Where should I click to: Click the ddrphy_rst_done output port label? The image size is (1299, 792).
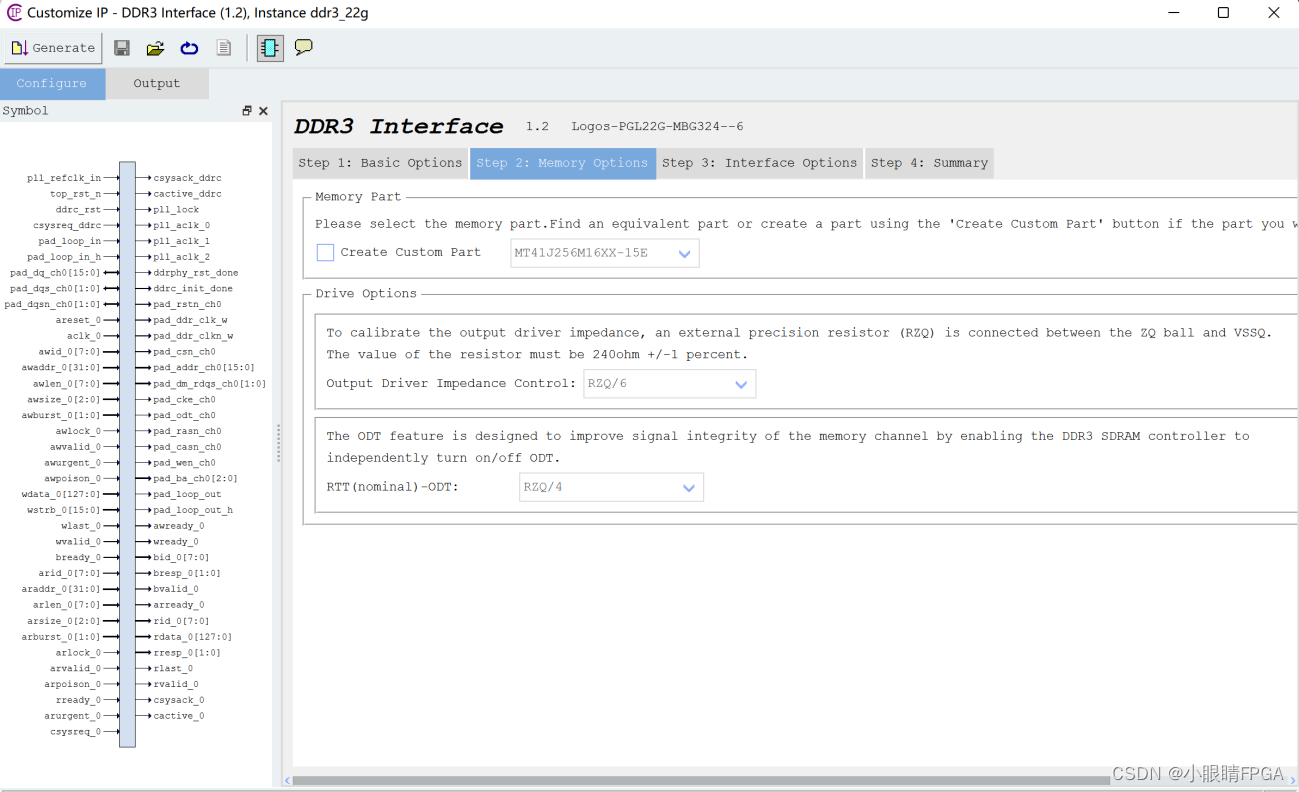196,273
